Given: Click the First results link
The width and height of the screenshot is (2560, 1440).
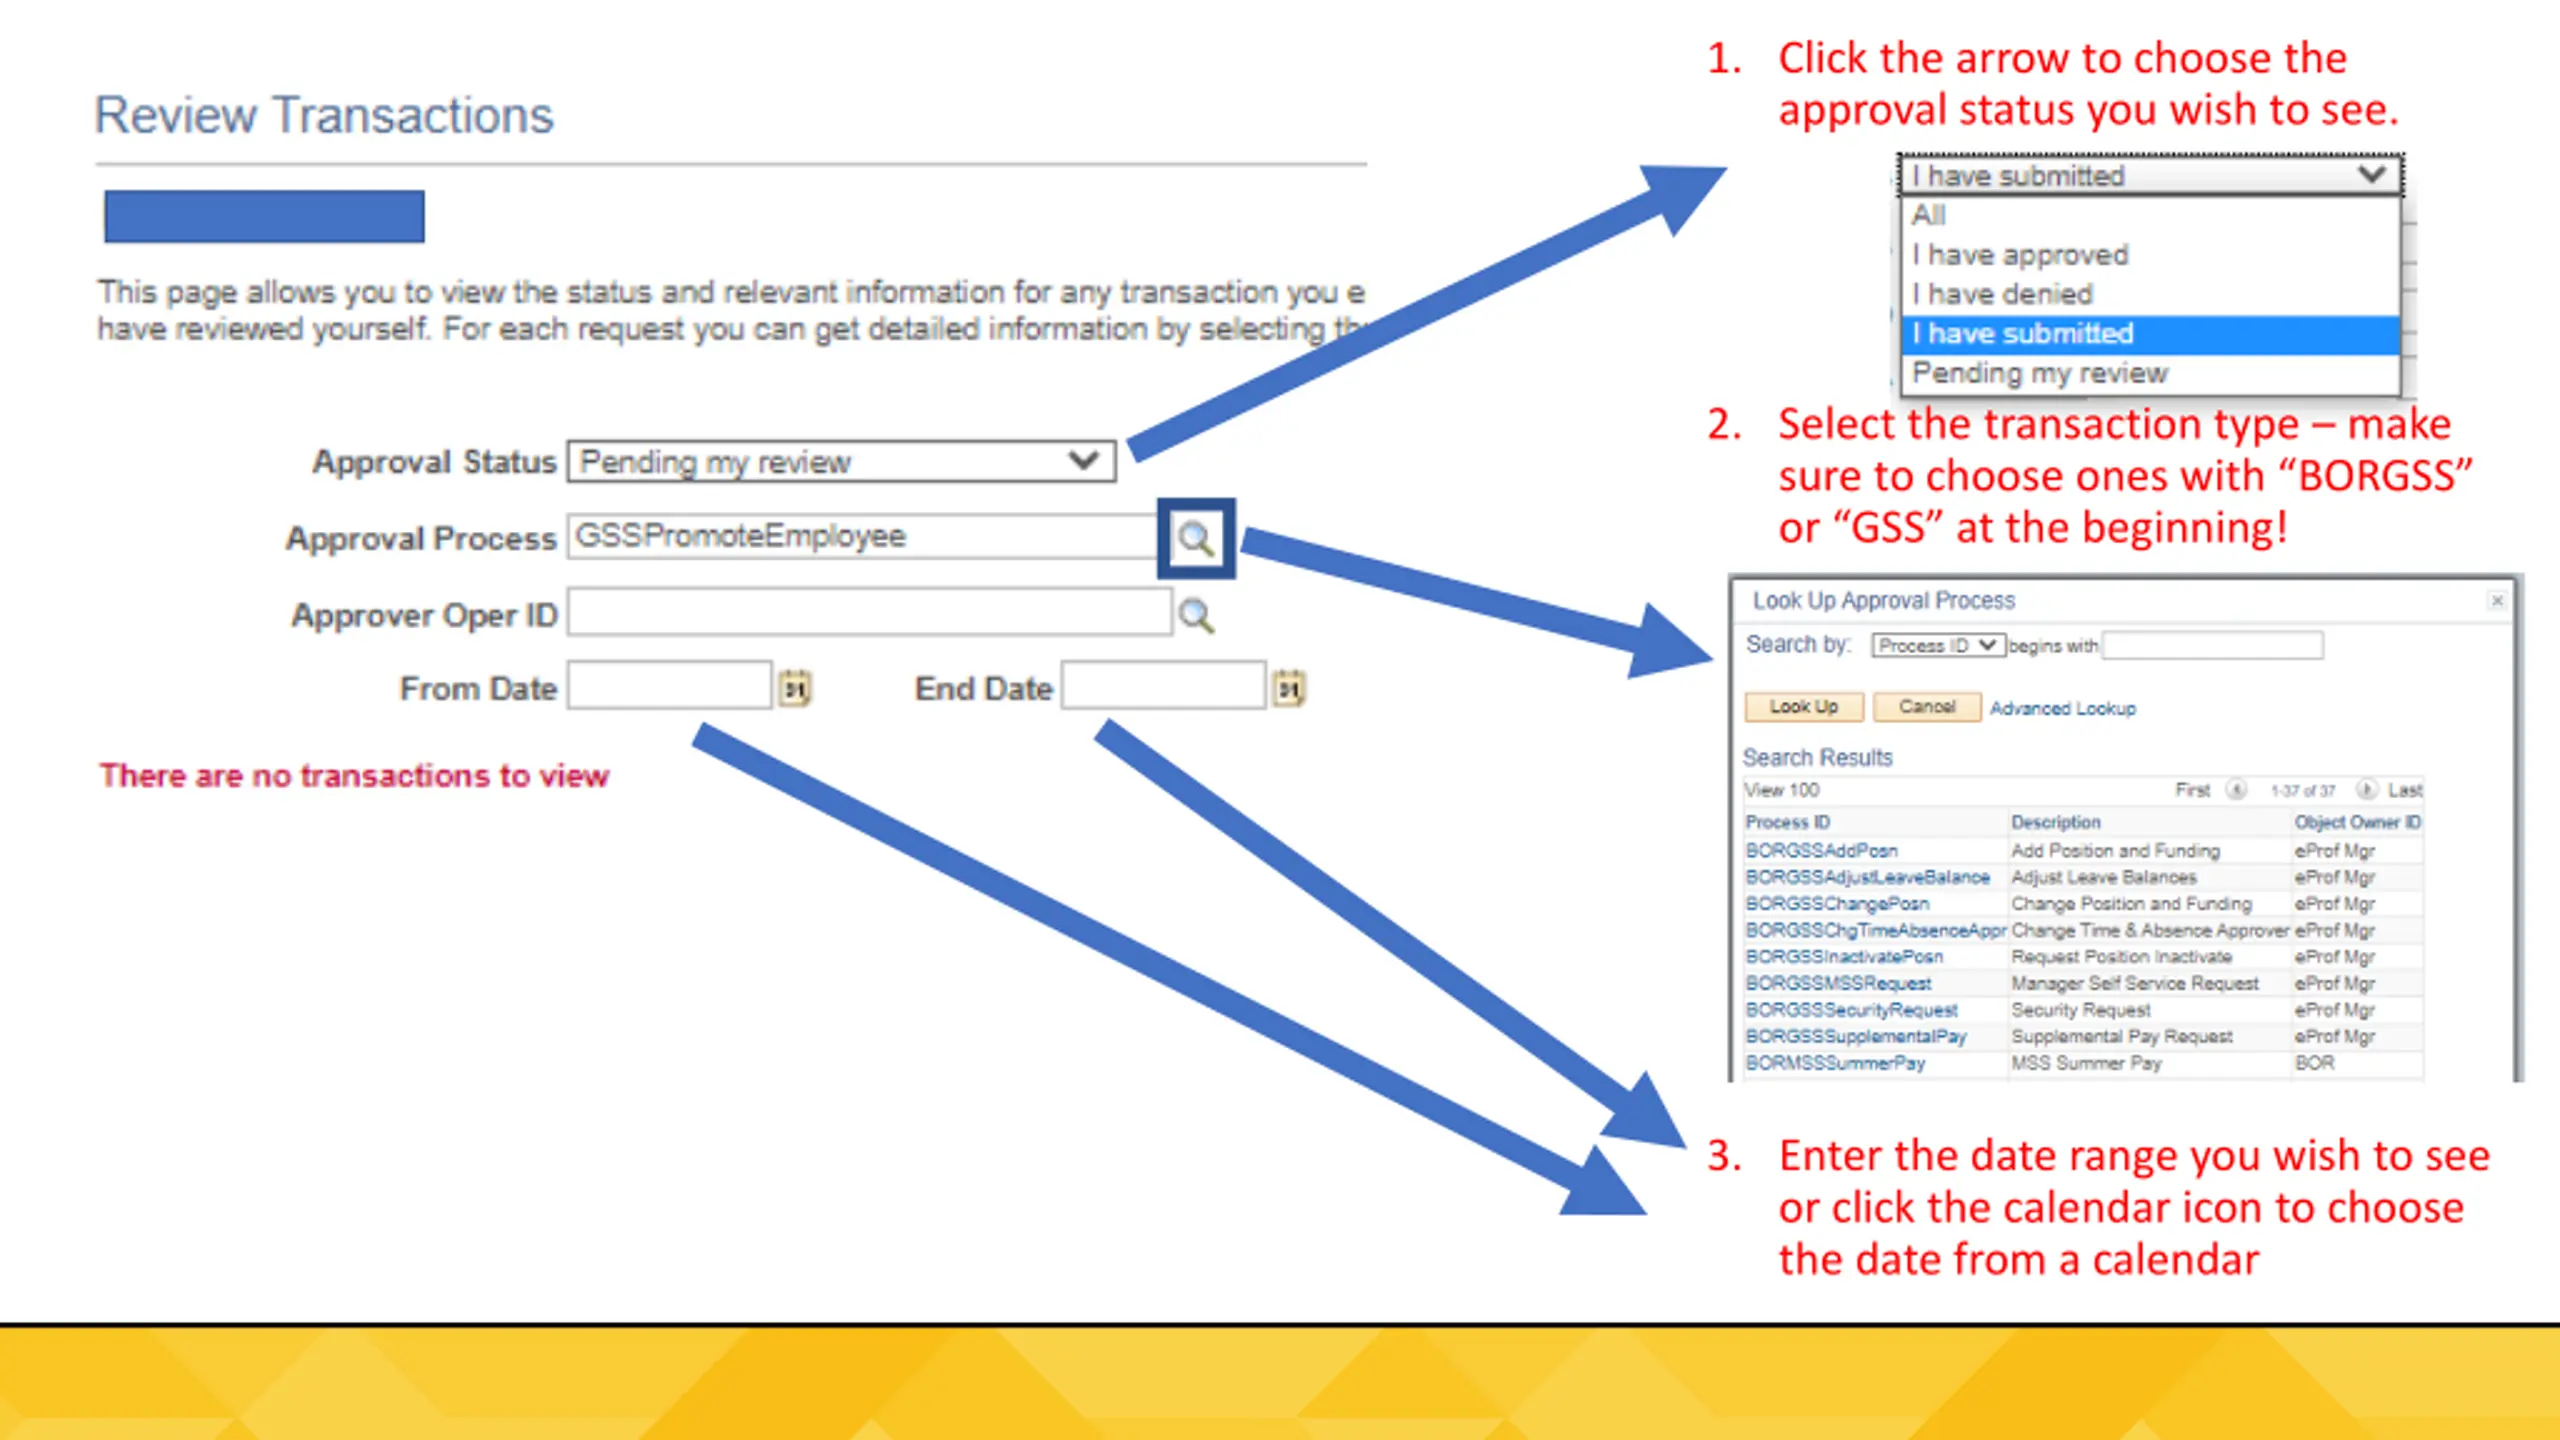Looking at the screenshot, I should pos(2192,790).
